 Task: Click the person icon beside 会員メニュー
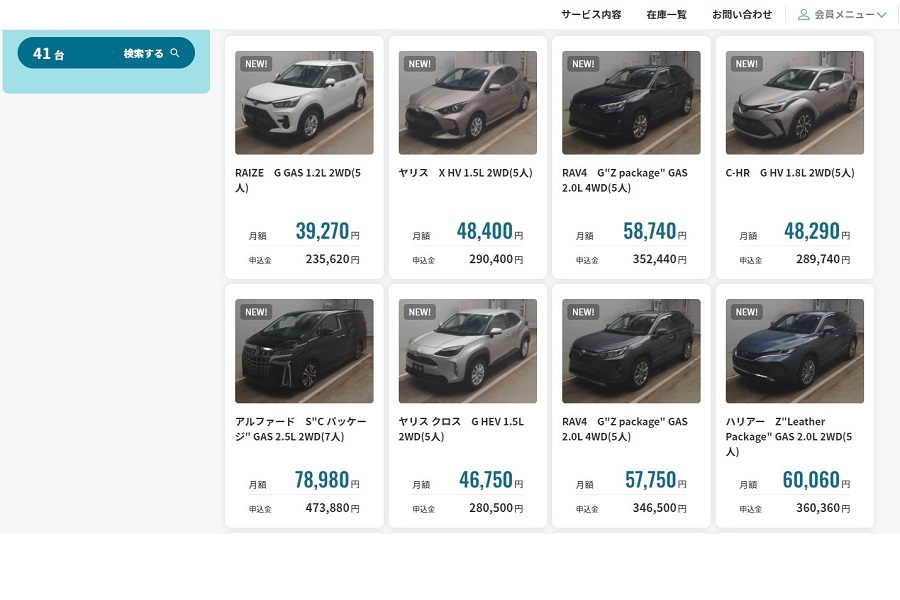coord(803,14)
